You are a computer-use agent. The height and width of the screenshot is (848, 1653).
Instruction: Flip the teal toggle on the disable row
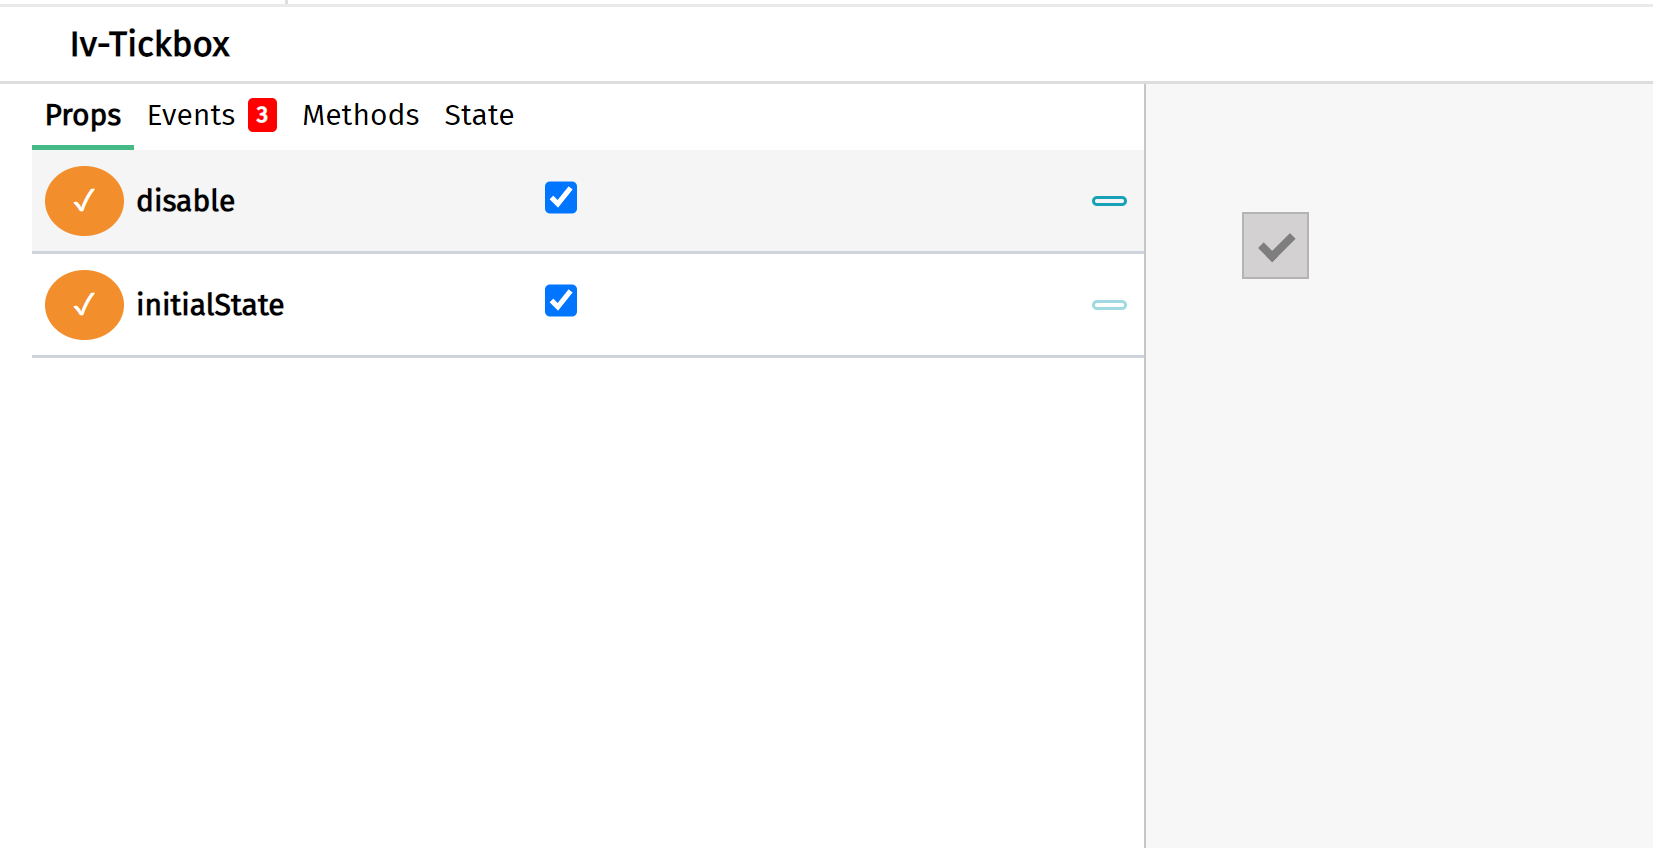[1109, 201]
